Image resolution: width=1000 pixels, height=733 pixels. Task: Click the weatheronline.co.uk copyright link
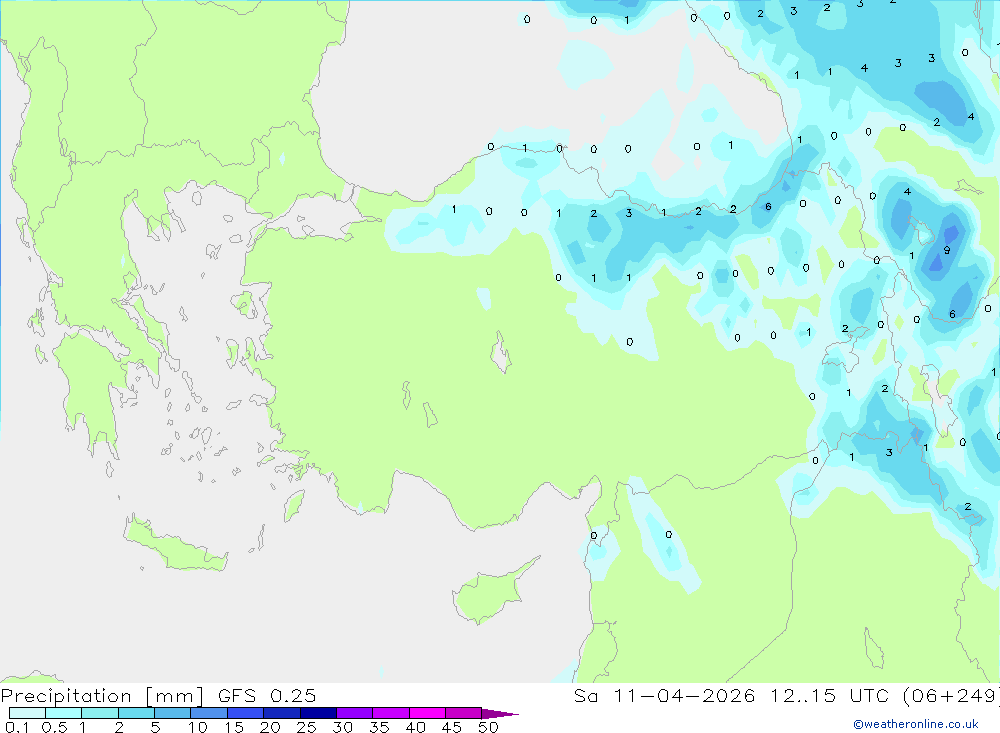pyautogui.click(x=915, y=724)
